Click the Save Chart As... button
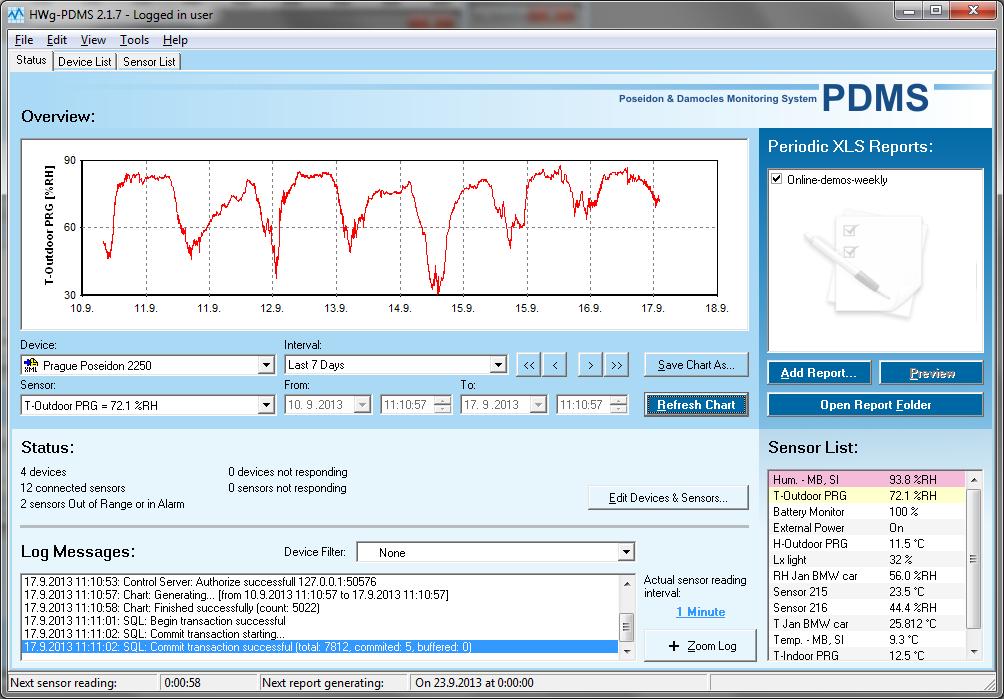The width and height of the screenshot is (1004, 699). click(x=696, y=365)
